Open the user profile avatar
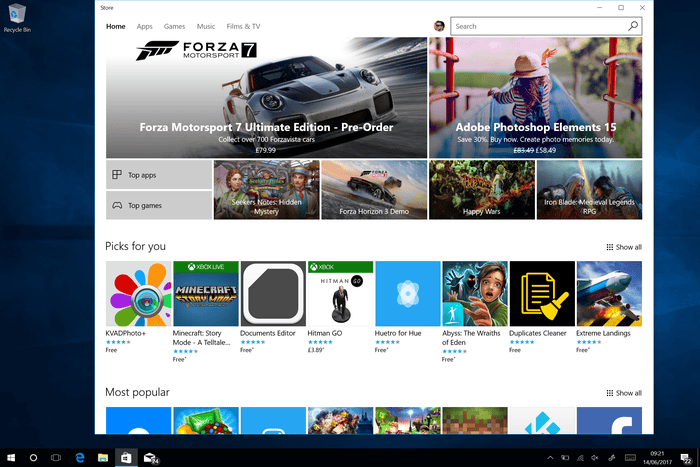 tap(439, 26)
